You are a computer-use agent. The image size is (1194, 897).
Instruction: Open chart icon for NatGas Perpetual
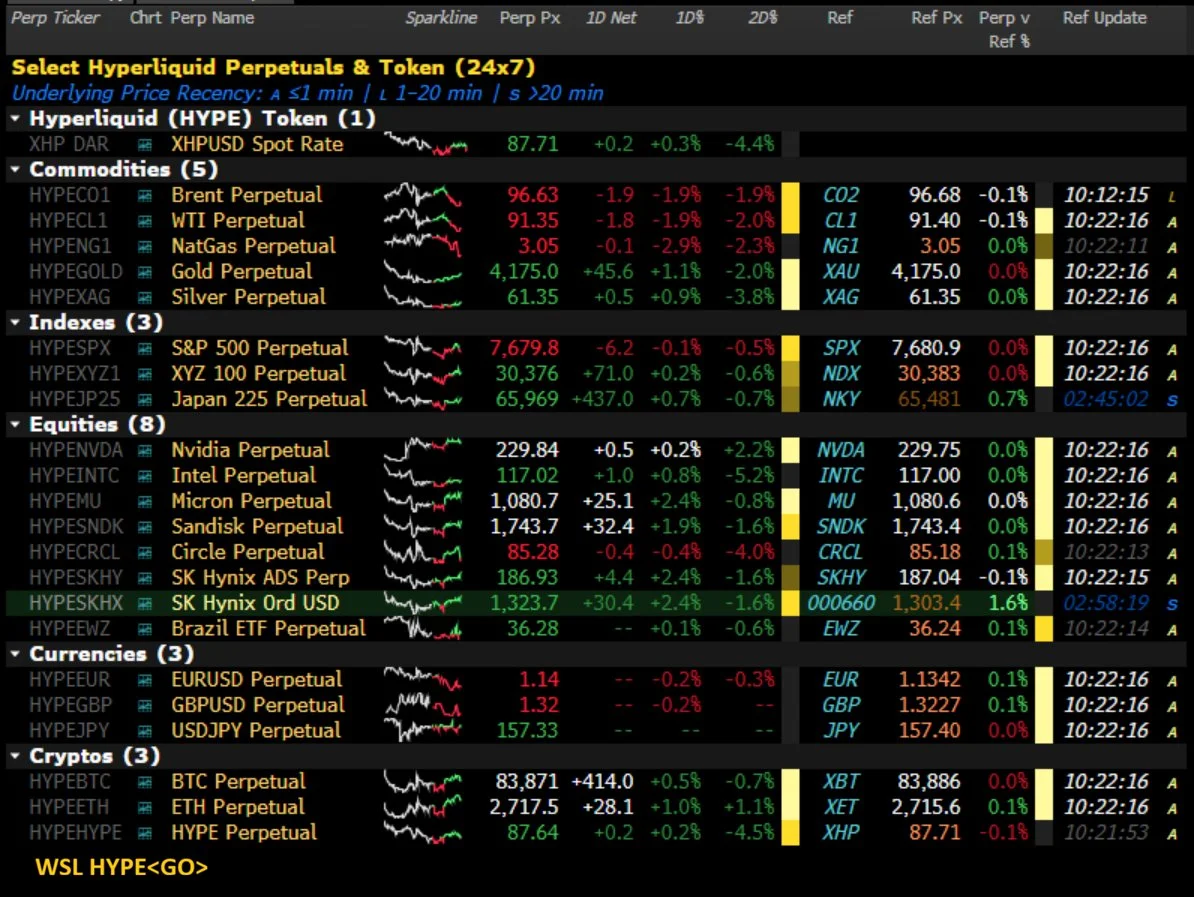pyautogui.click(x=145, y=247)
